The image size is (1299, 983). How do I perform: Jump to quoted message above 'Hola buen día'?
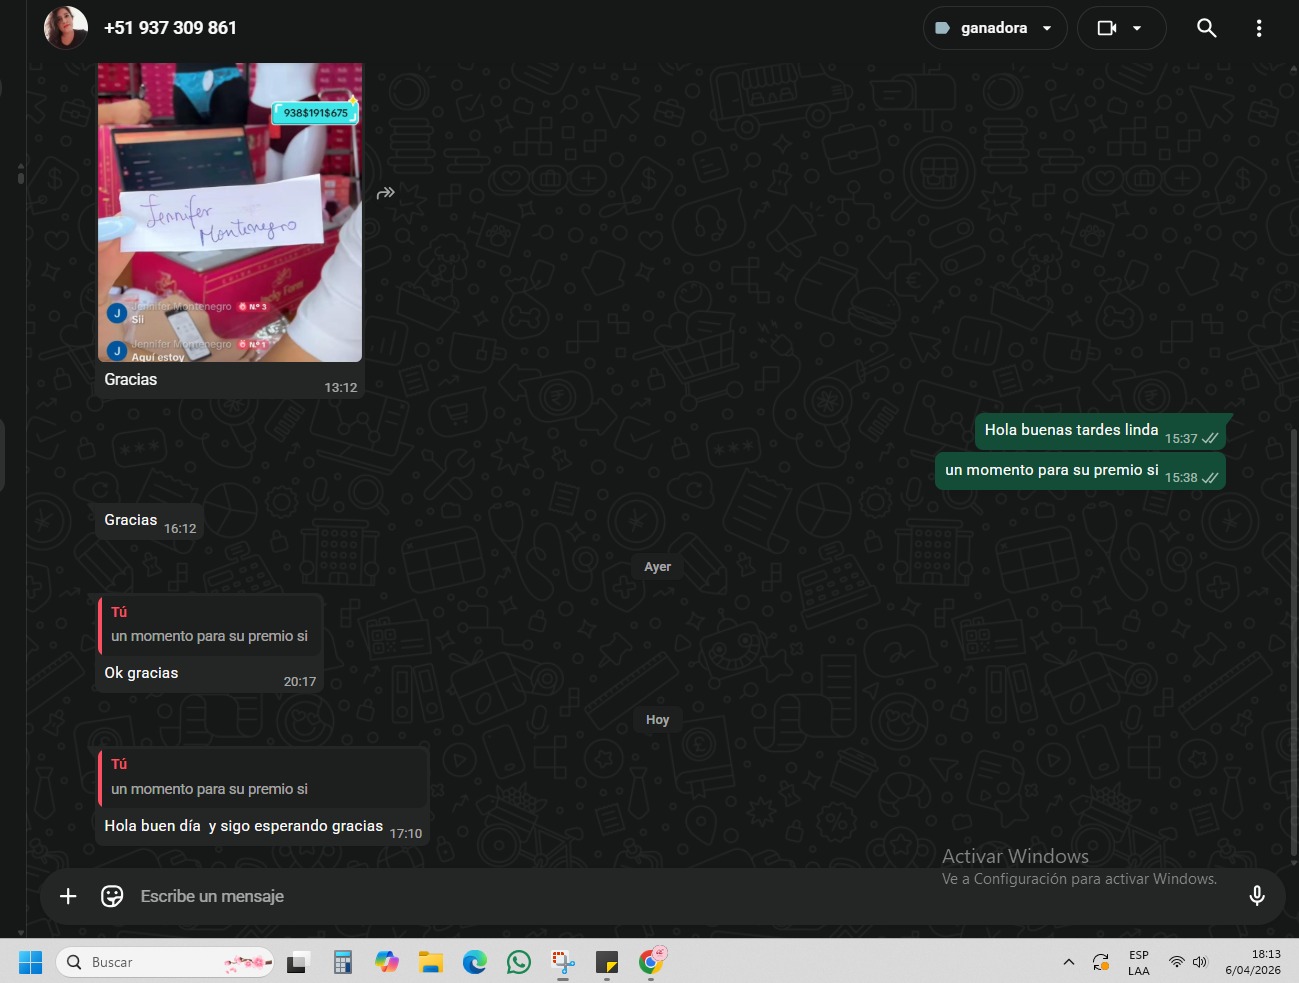(264, 778)
